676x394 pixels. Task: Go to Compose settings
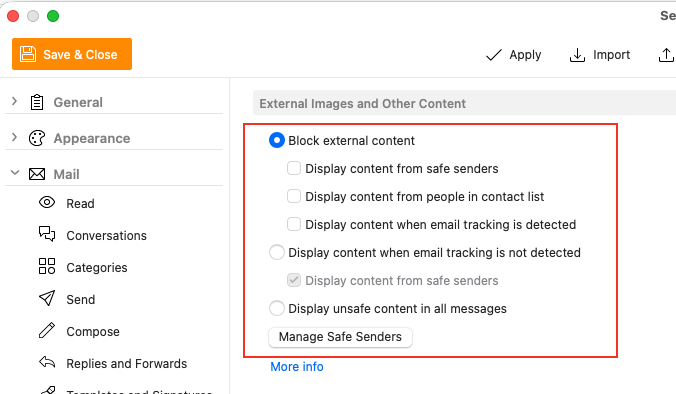pos(93,331)
